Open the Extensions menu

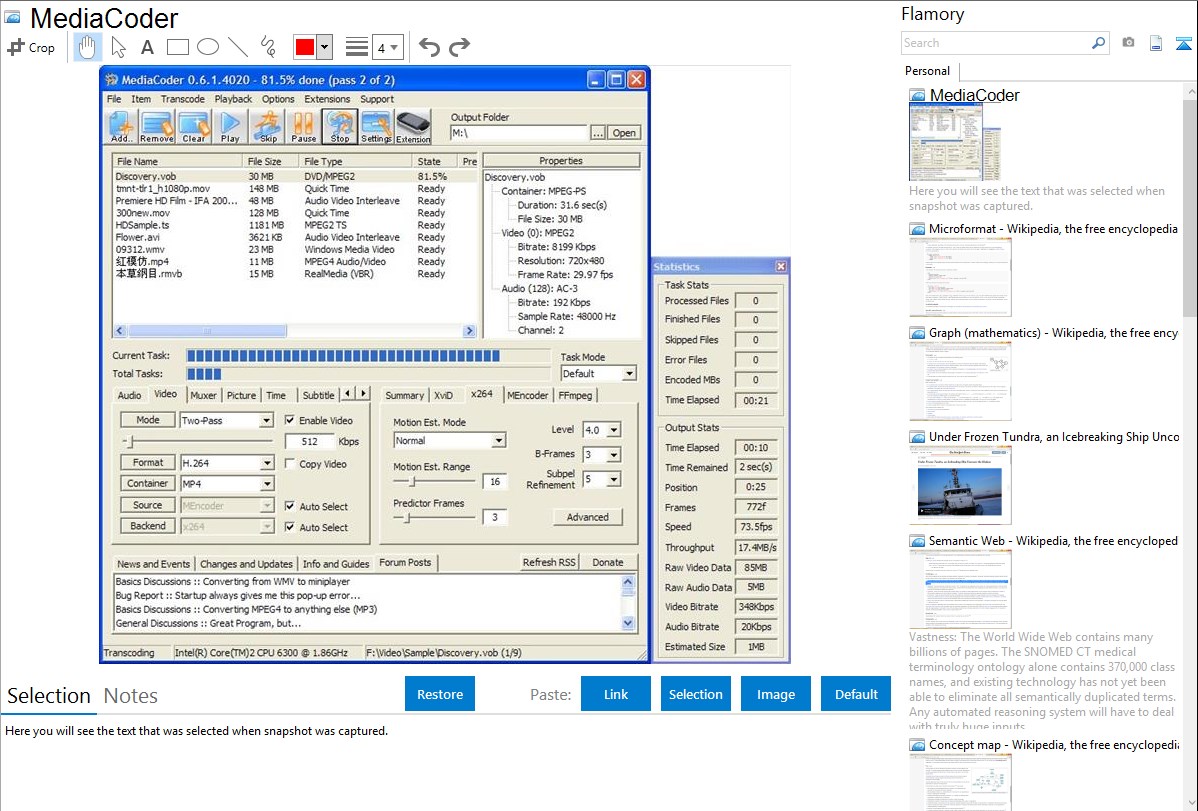(327, 99)
